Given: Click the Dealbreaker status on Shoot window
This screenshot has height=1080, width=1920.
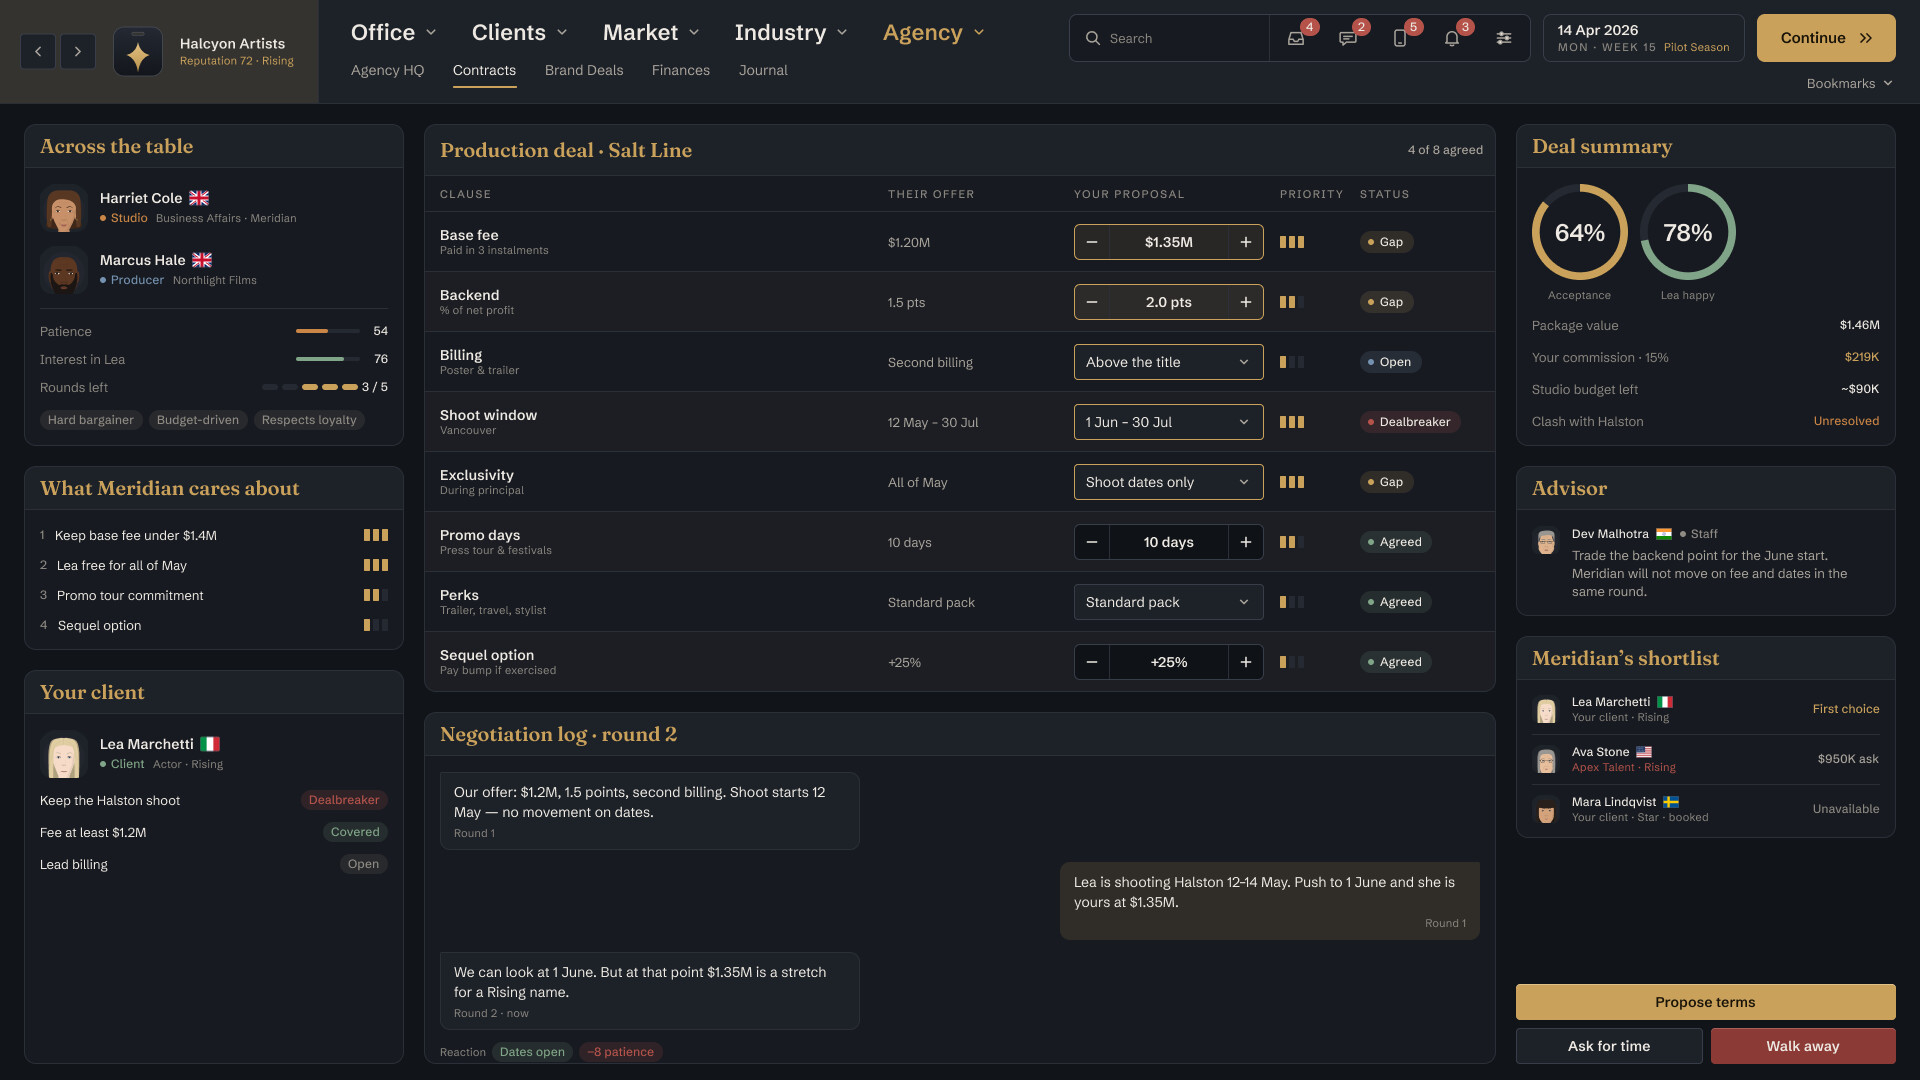Looking at the screenshot, I should pyautogui.click(x=1410, y=422).
